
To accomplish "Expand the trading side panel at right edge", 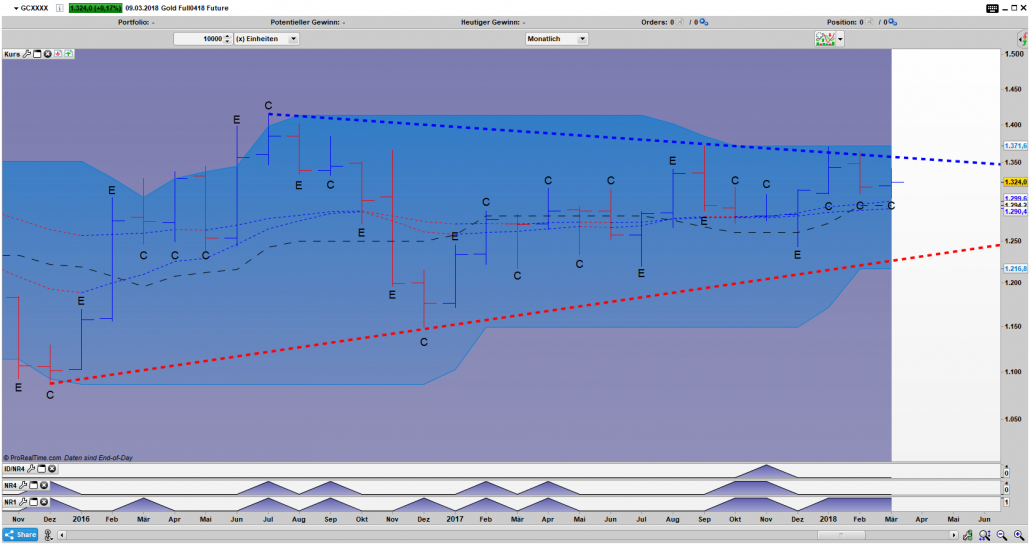I will pyautogui.click(x=1023, y=39).
